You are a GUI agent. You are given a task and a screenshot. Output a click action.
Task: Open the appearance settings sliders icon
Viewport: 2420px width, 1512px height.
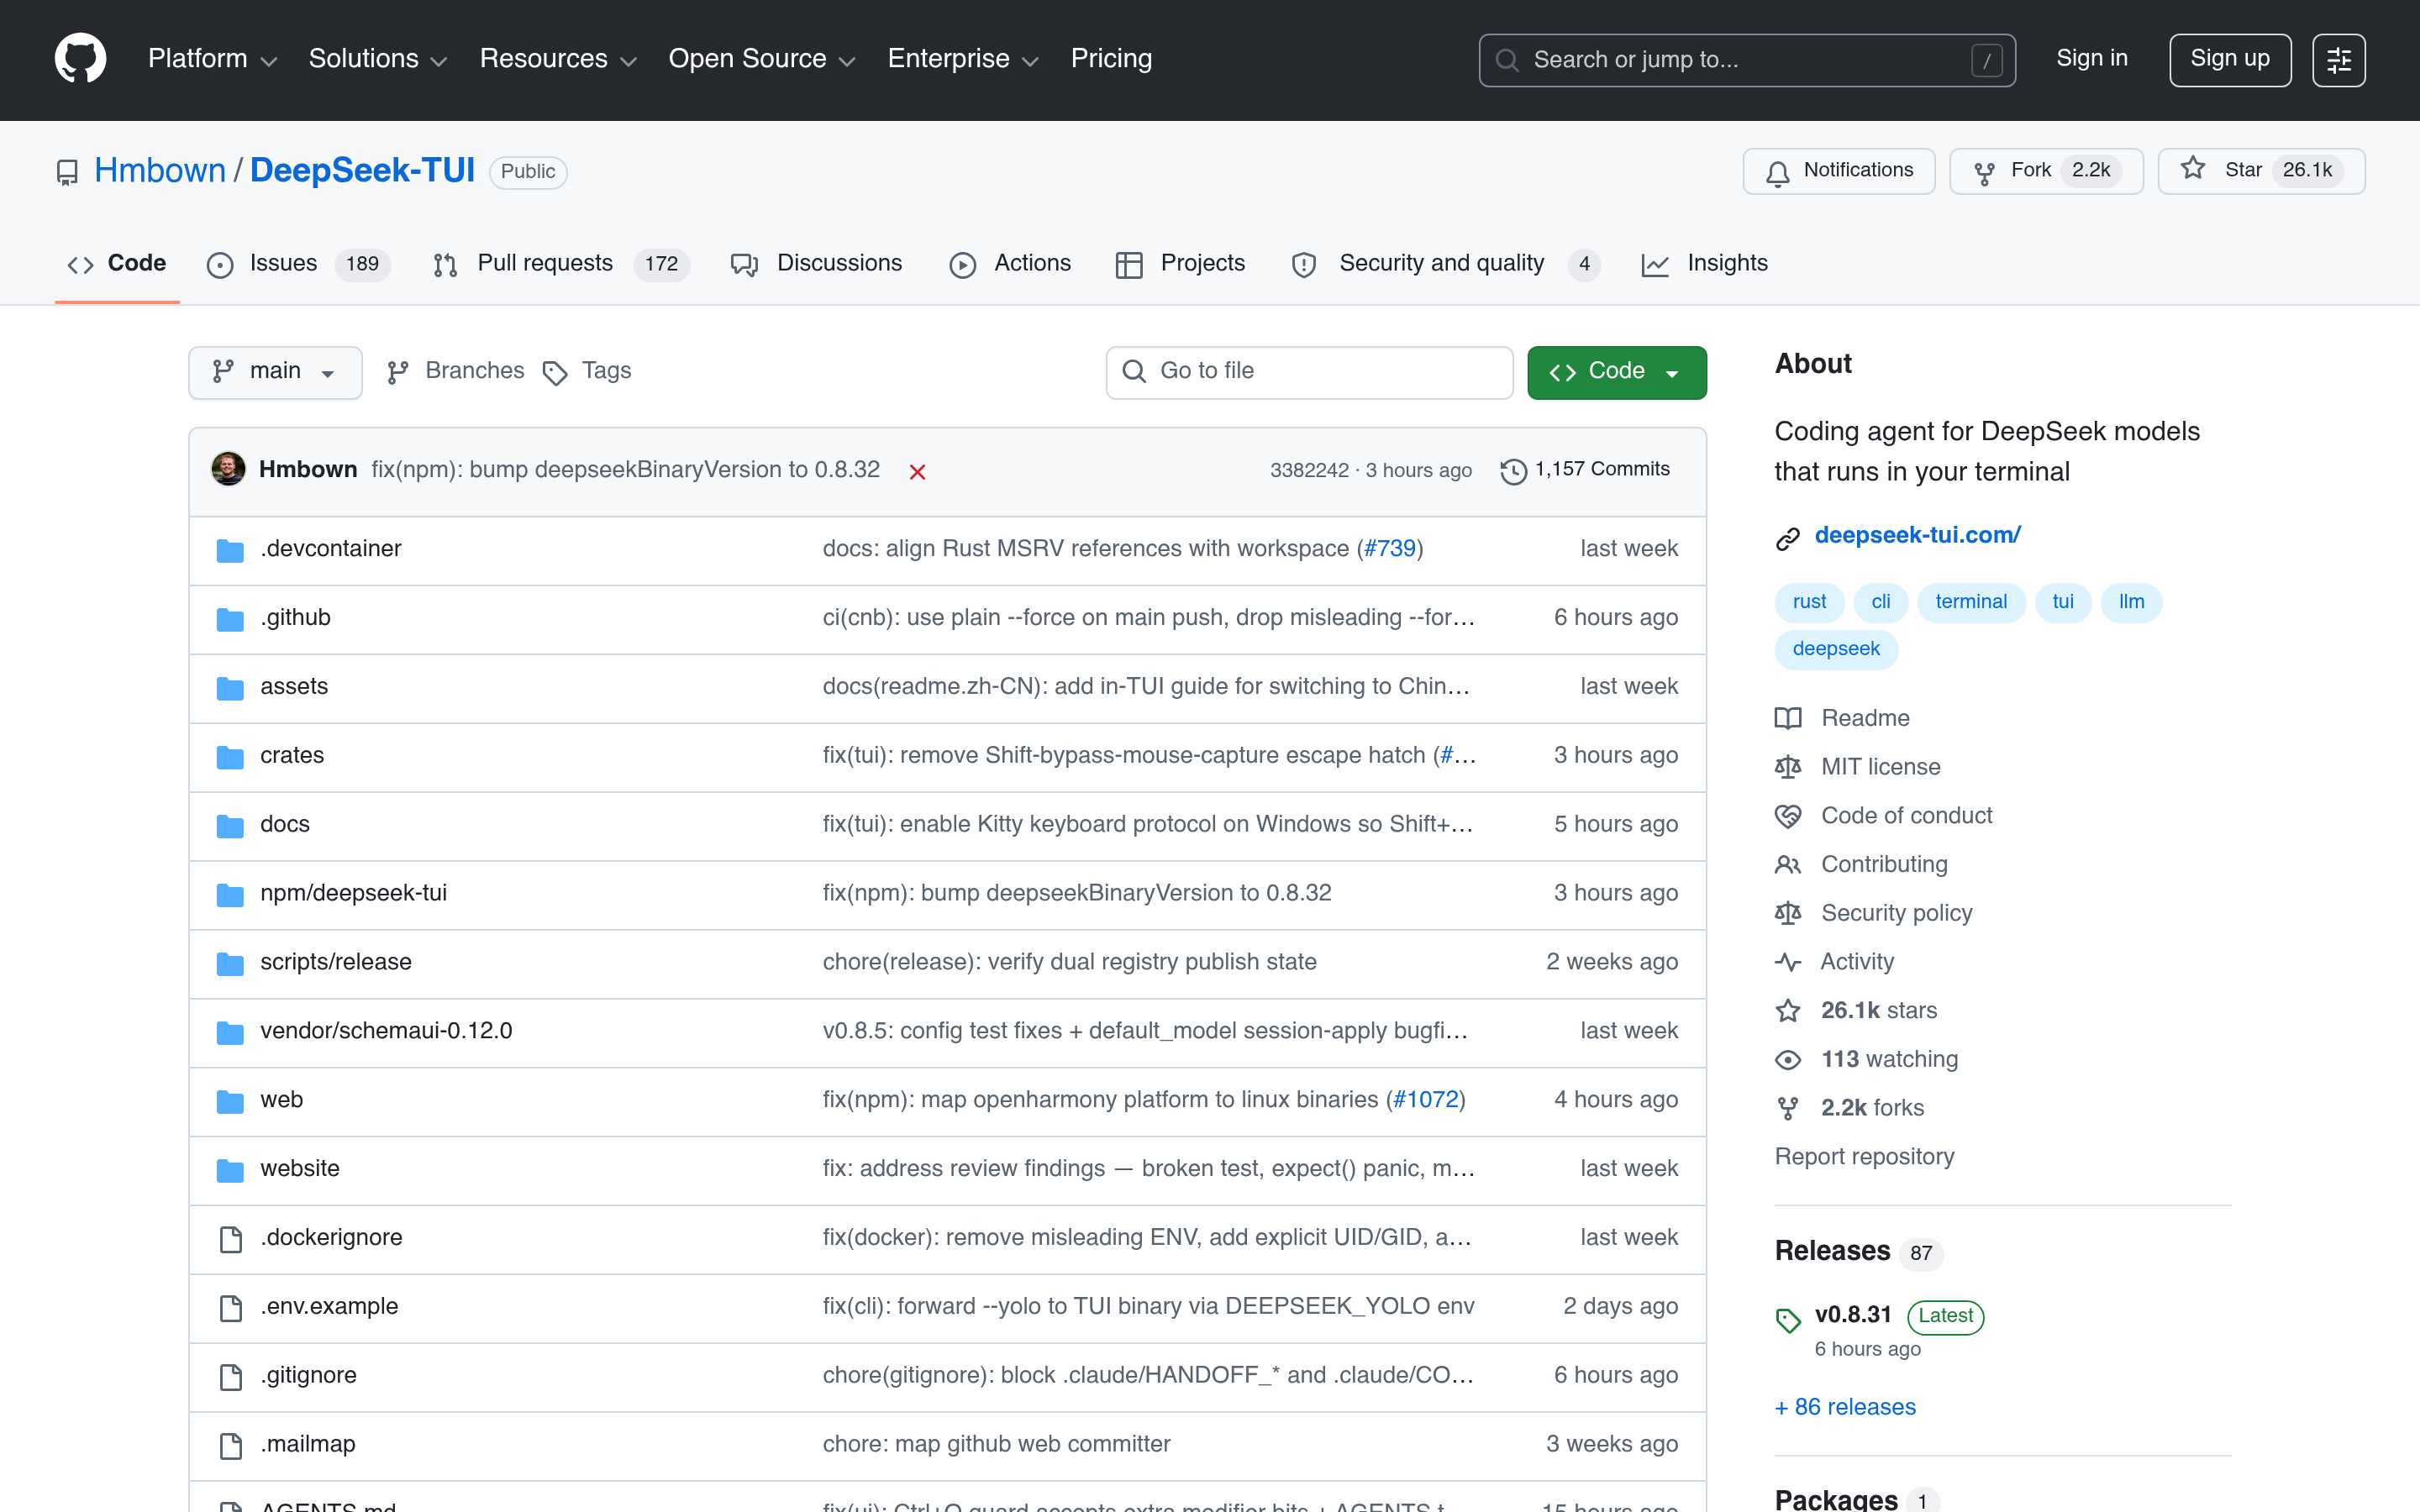pos(2338,60)
